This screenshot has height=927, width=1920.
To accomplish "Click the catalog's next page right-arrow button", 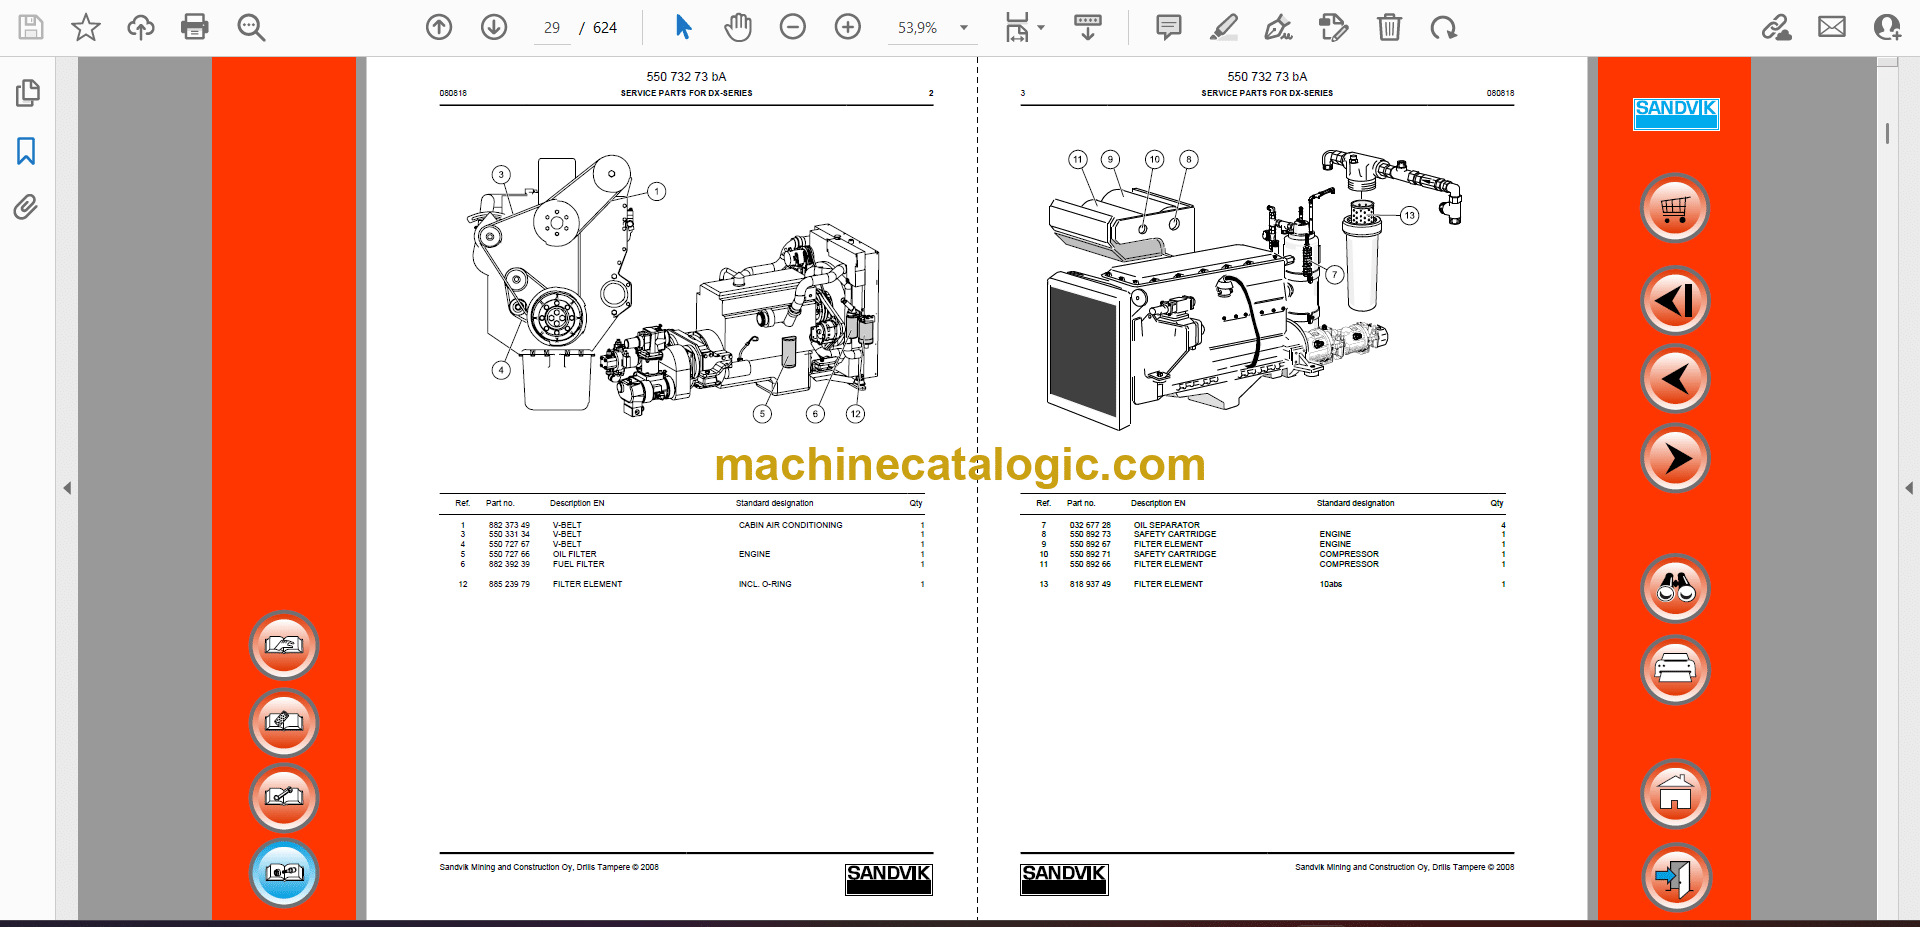I will pyautogui.click(x=1675, y=458).
